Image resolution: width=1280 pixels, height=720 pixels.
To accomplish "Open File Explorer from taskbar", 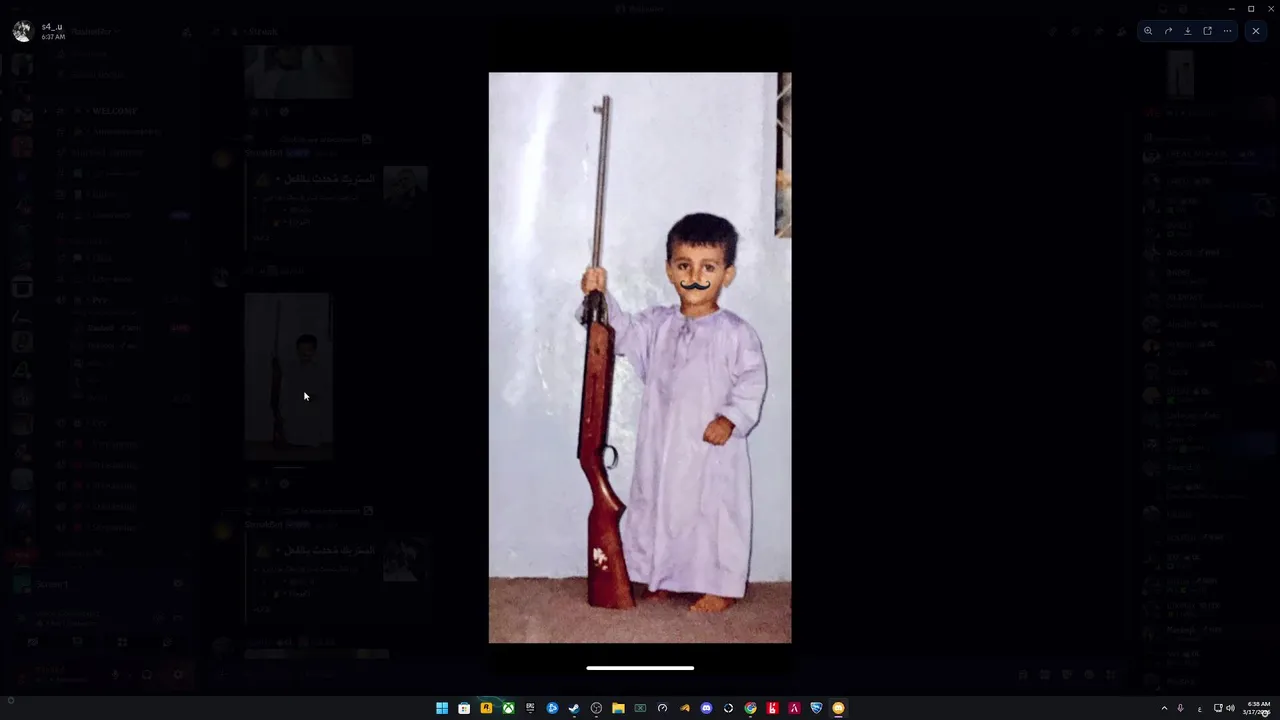I will [x=618, y=708].
